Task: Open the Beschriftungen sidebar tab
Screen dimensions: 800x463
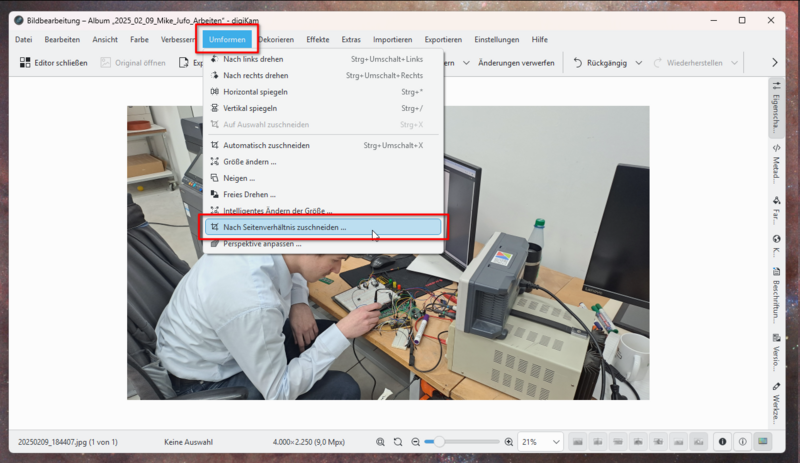Action: 776,296
